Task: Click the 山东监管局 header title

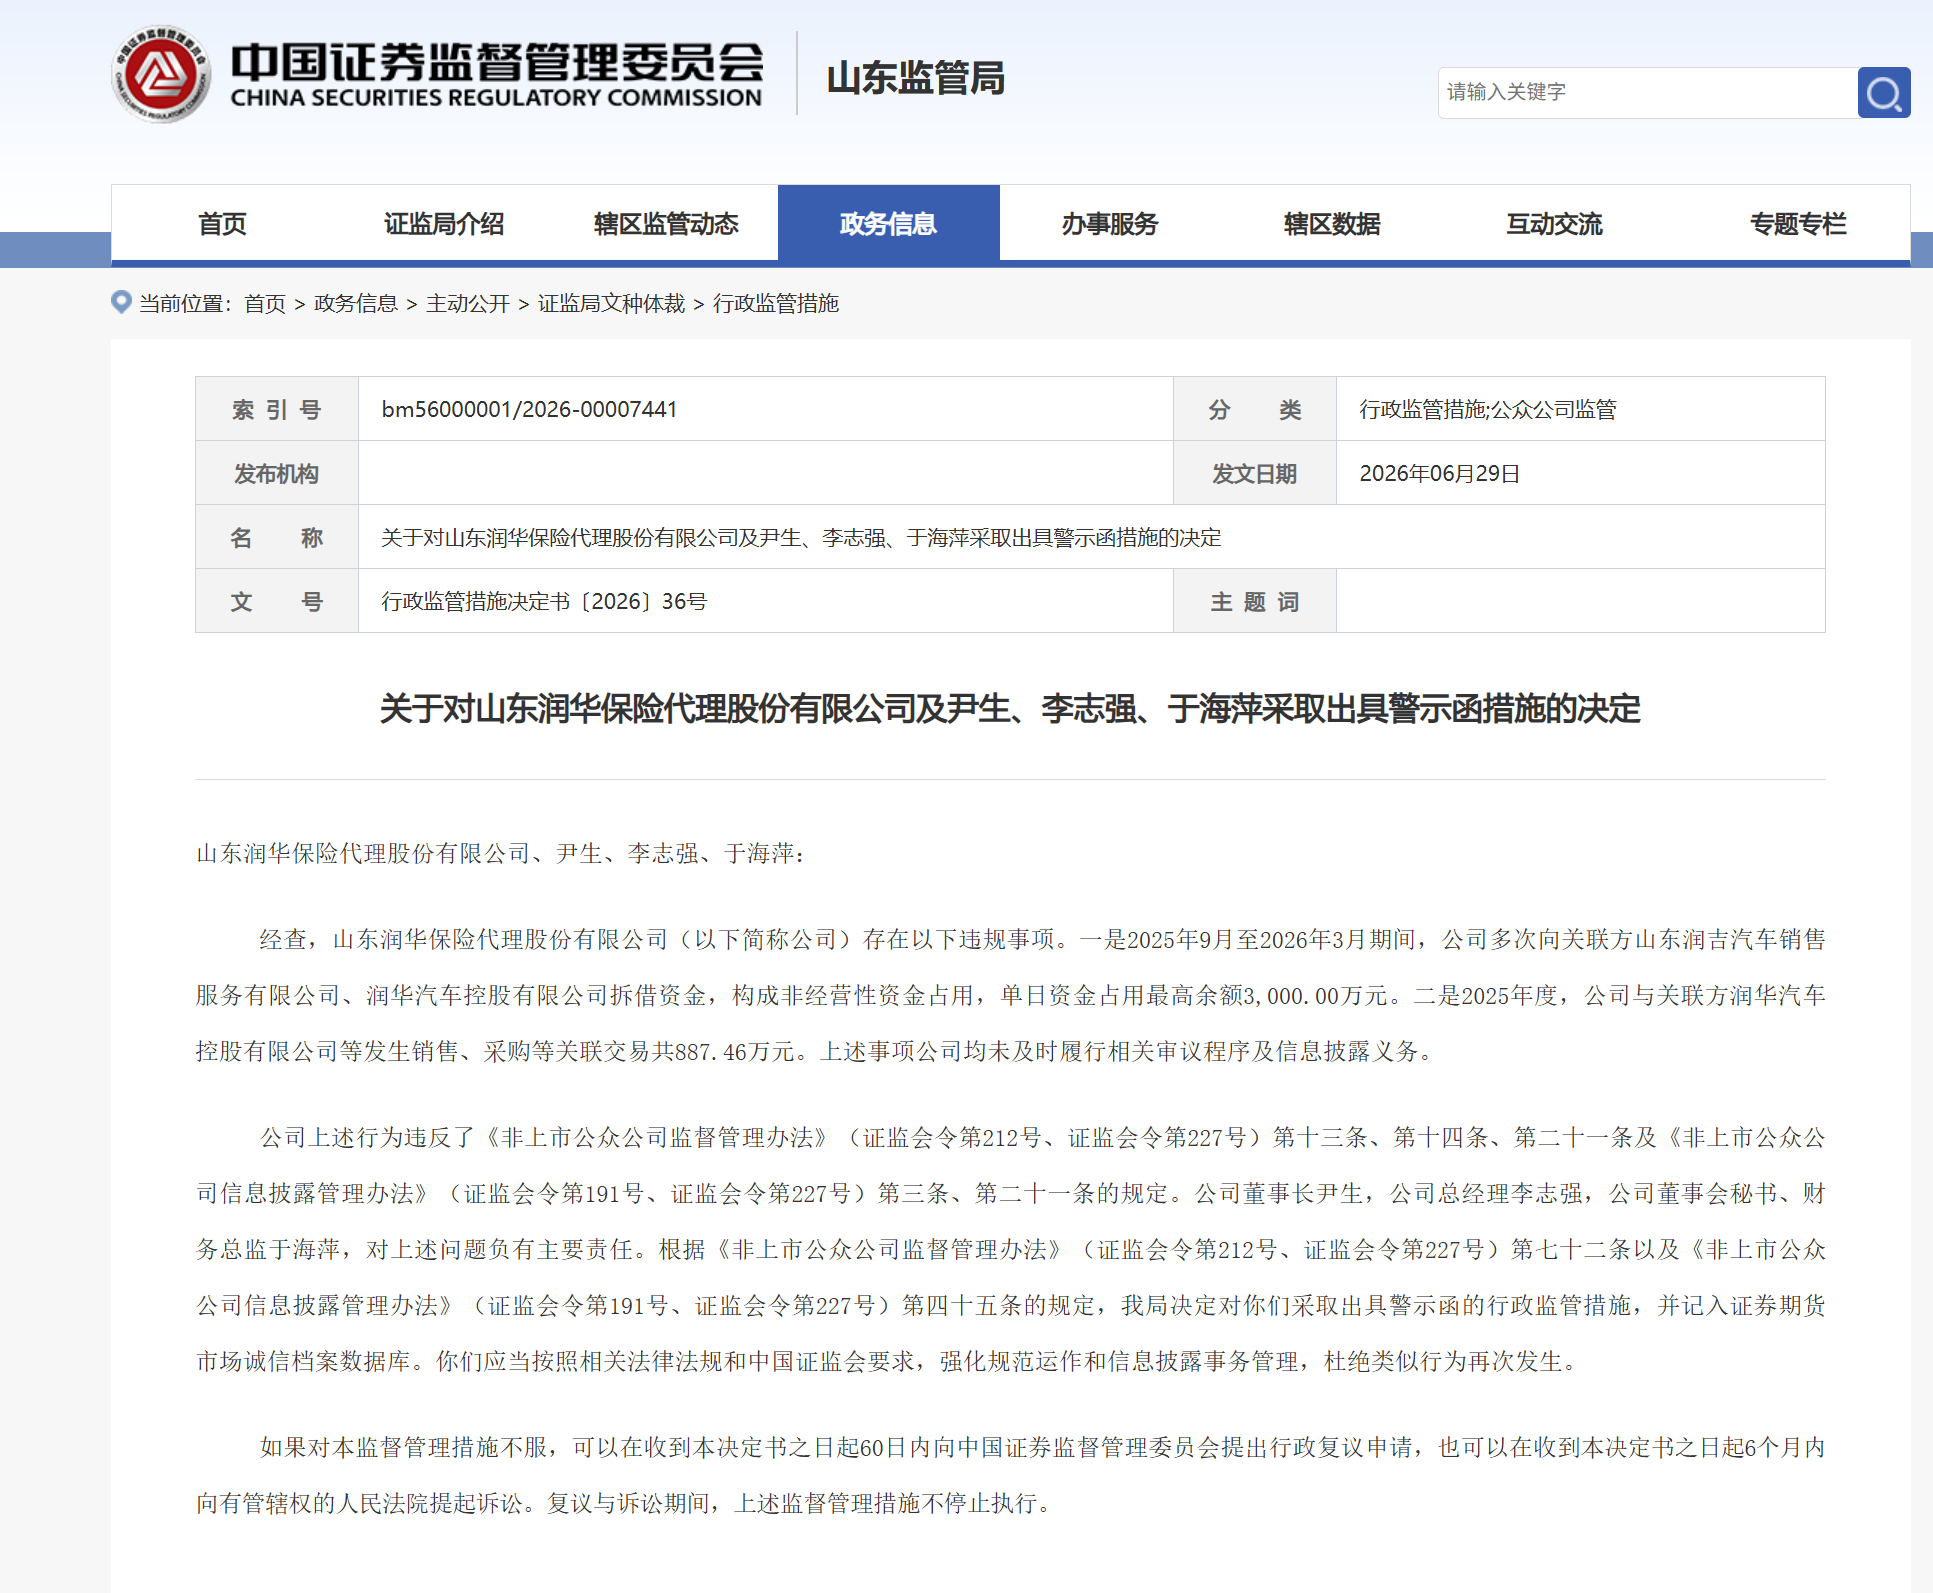Action: (x=916, y=78)
